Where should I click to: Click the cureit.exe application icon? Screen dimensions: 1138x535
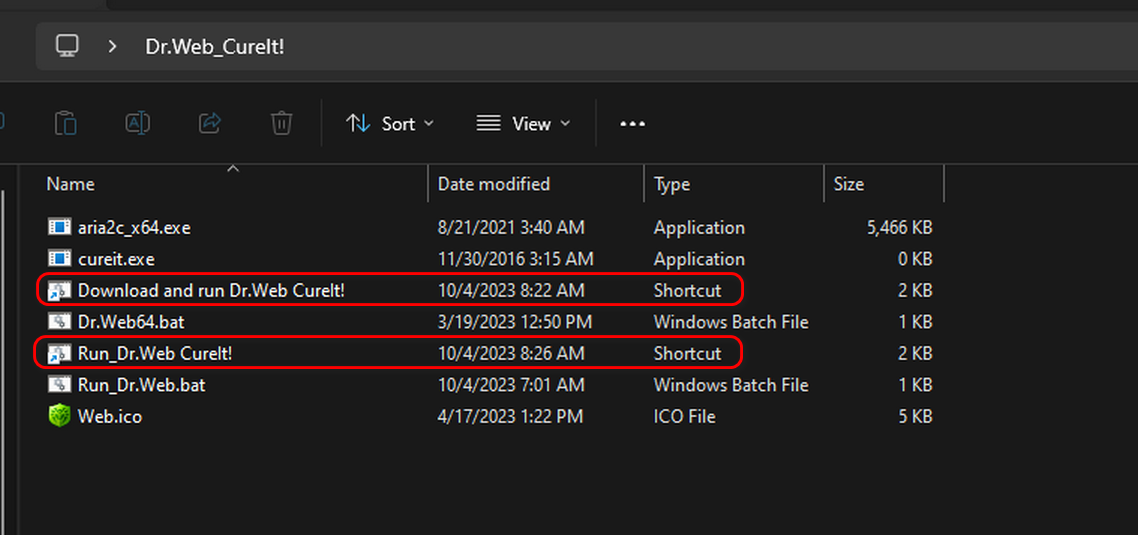59,259
